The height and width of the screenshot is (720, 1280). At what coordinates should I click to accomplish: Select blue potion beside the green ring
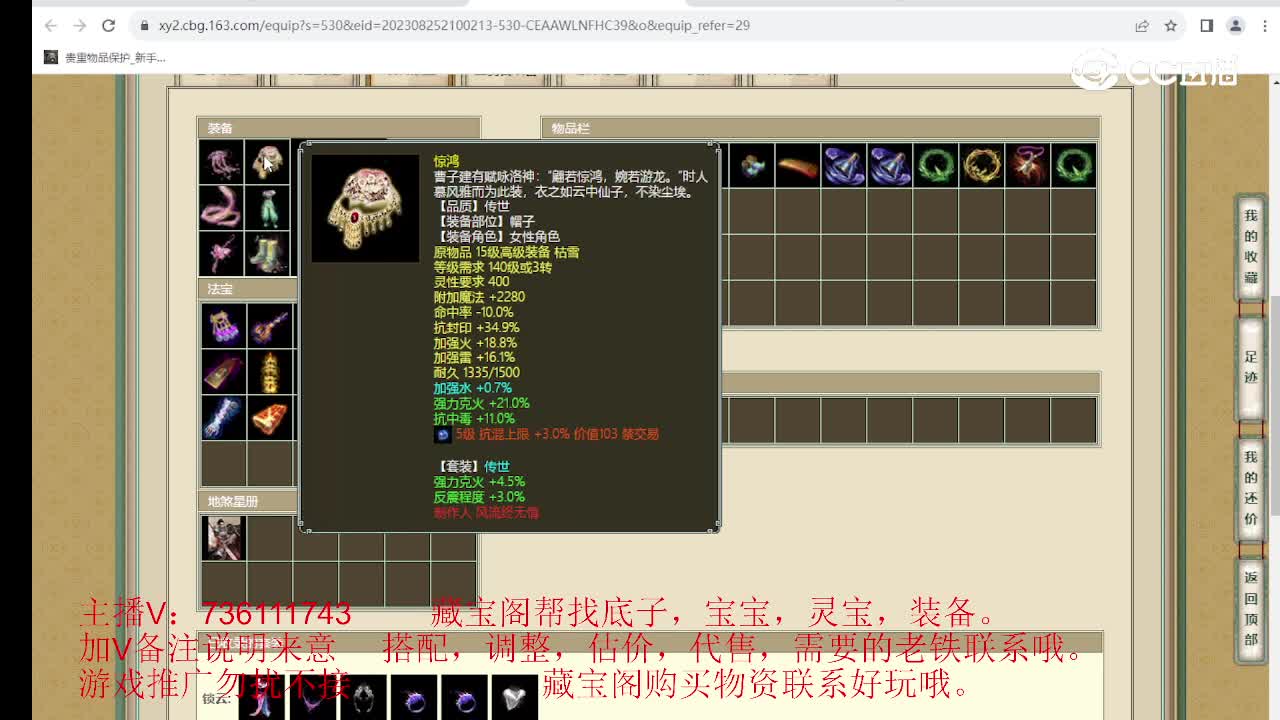889,165
